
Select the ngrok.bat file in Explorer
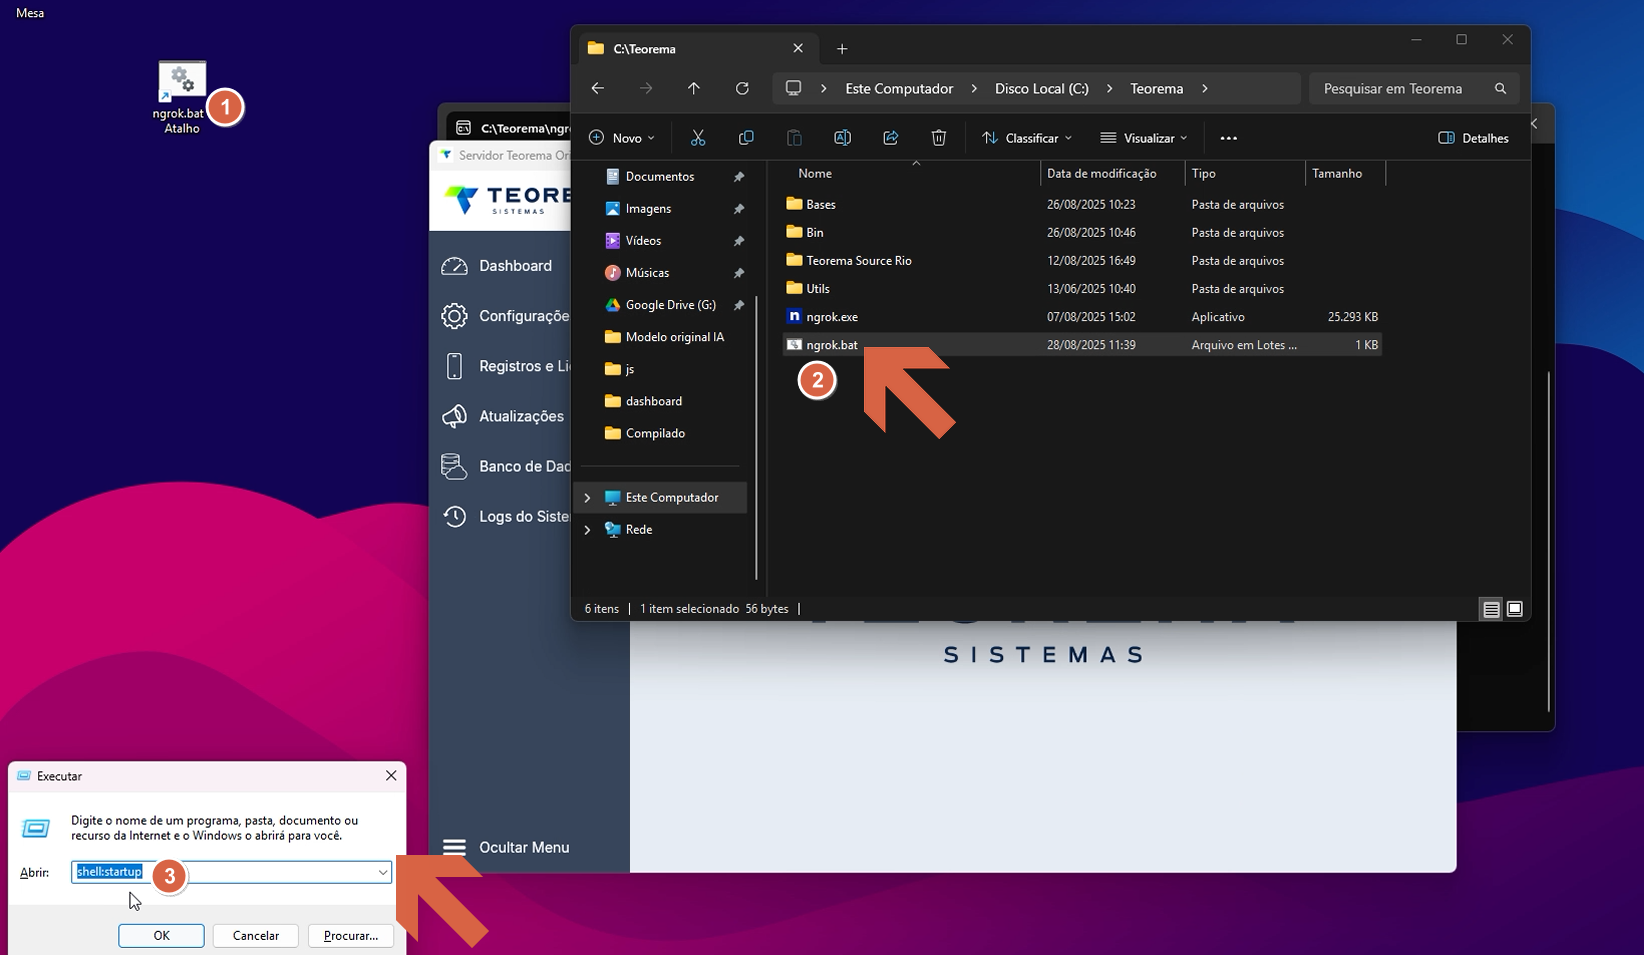[1082, 344]
